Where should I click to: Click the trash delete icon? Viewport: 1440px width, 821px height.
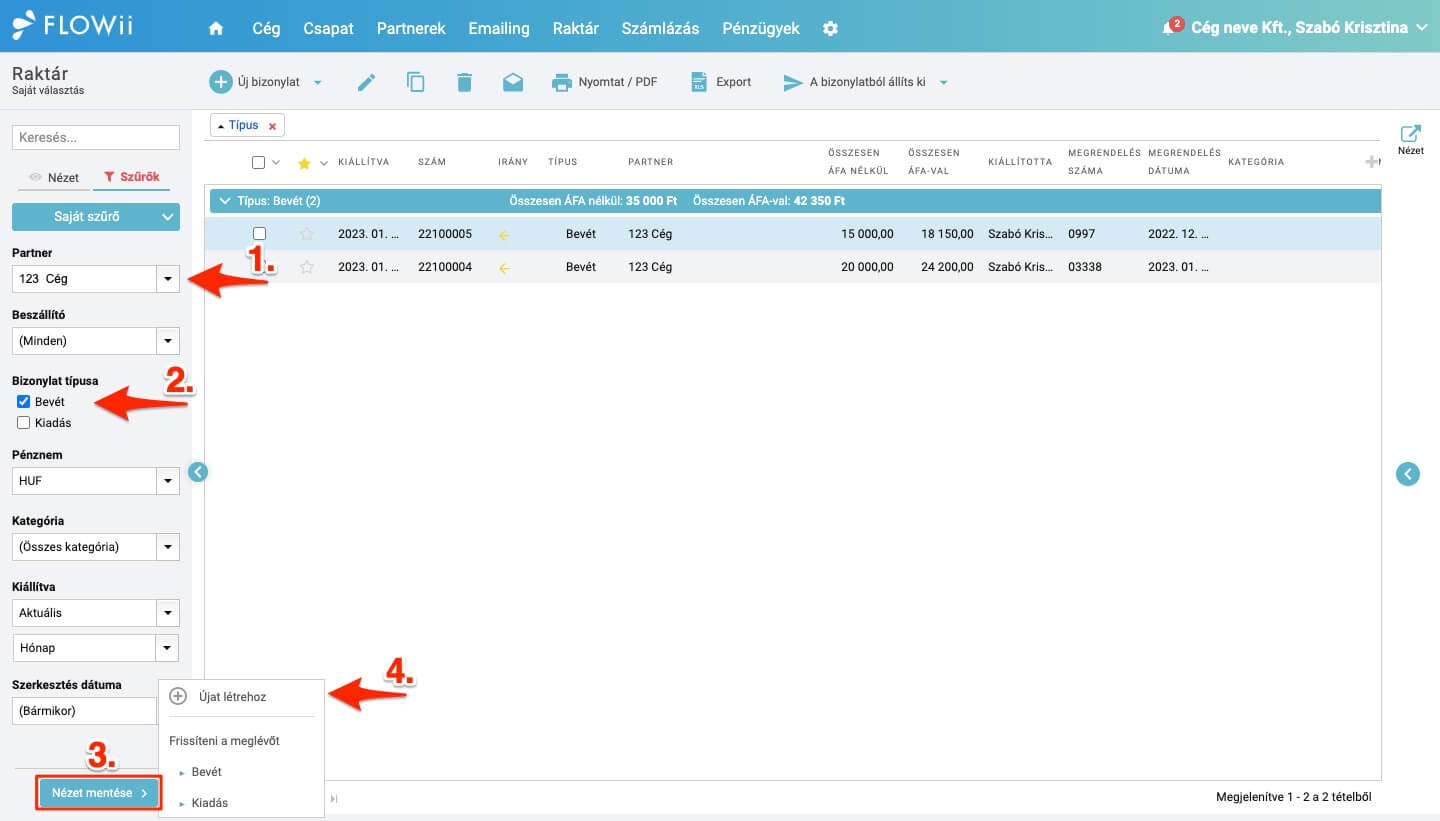[464, 82]
